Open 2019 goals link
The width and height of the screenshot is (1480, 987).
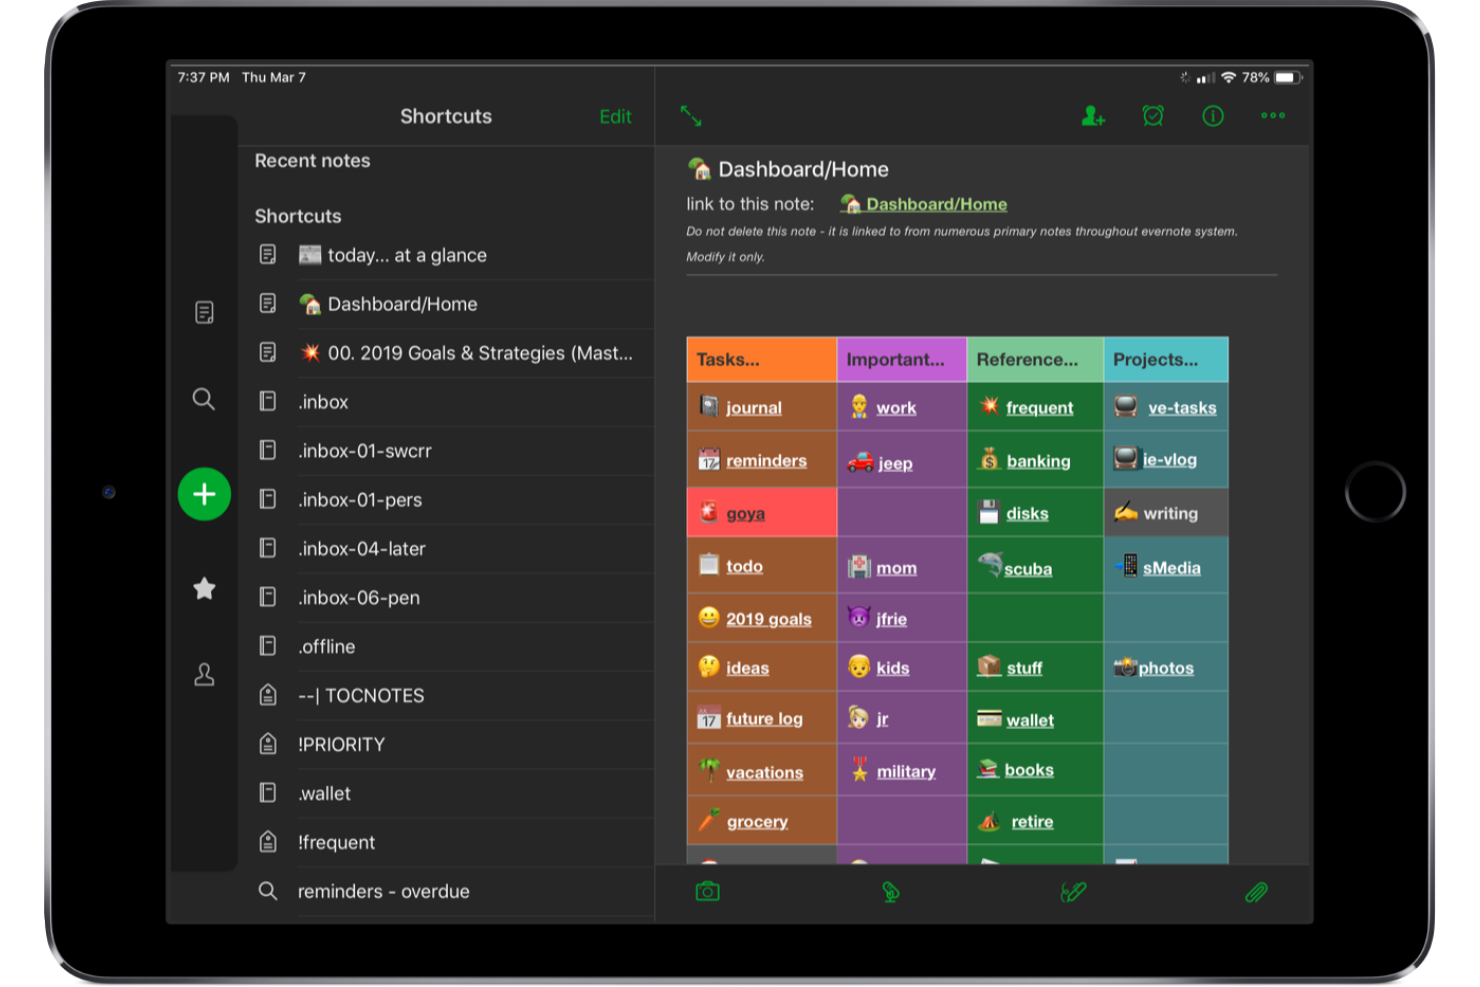pyautogui.click(x=768, y=619)
